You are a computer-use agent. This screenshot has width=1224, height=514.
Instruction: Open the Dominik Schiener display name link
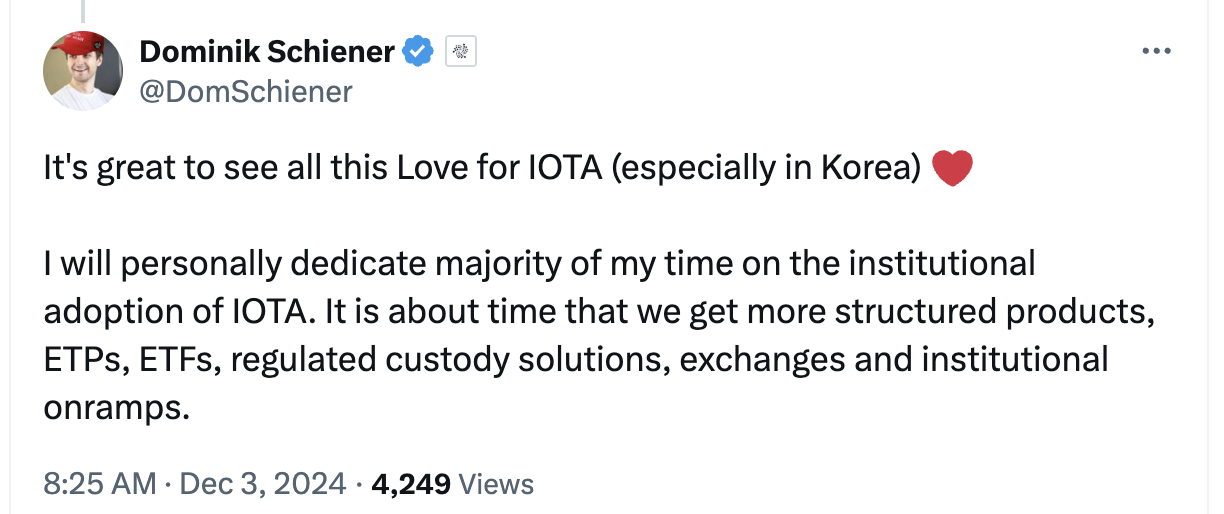267,51
